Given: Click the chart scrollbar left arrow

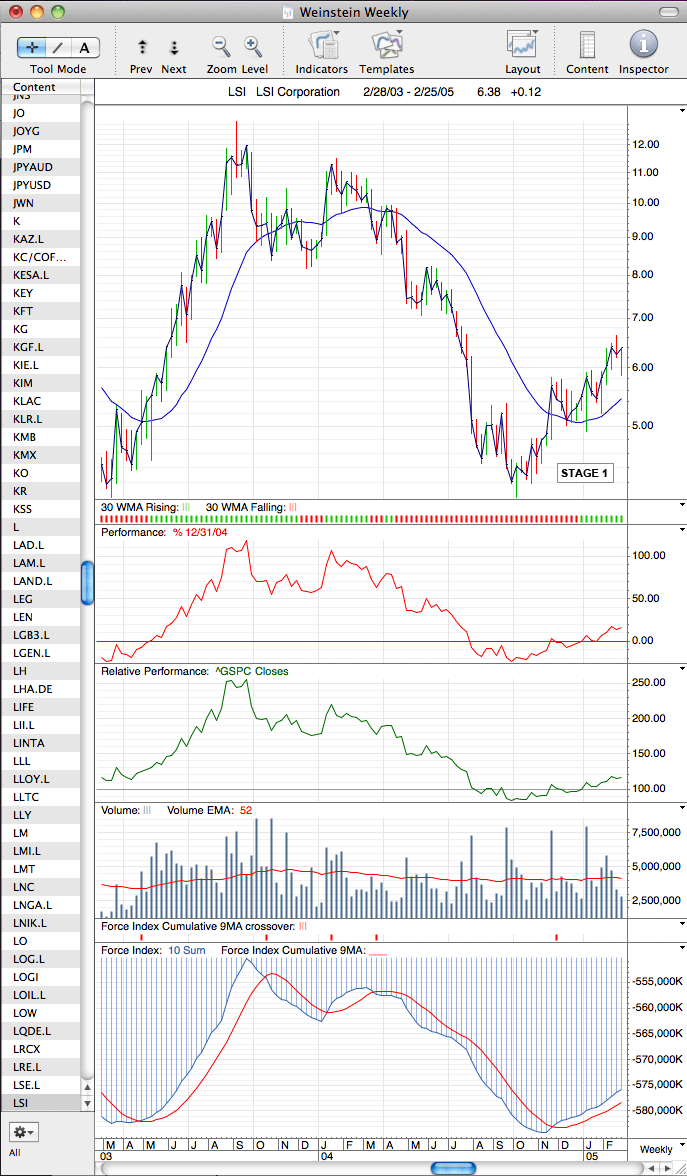Looking at the screenshot, I should [x=650, y=1168].
